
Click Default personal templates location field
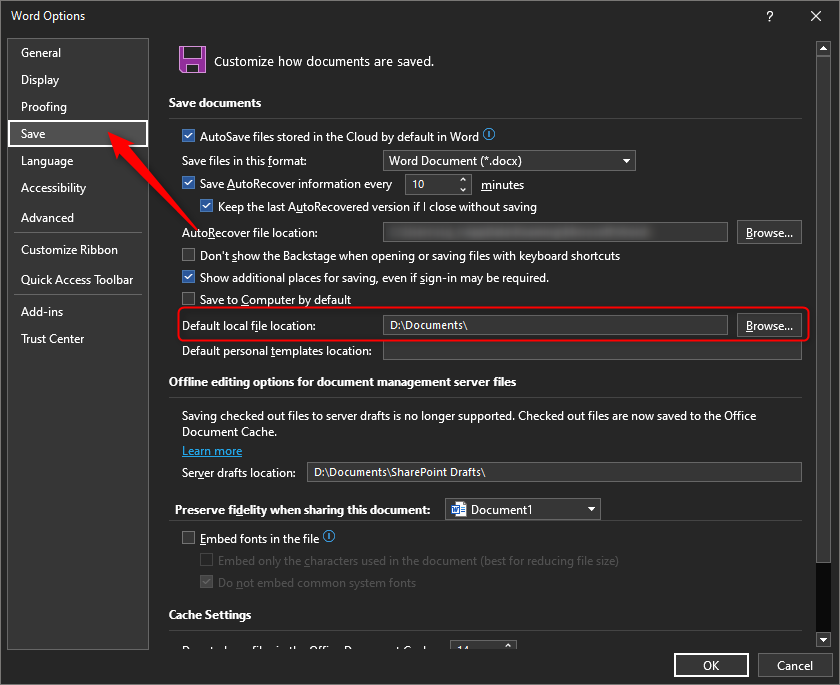[x=592, y=351]
